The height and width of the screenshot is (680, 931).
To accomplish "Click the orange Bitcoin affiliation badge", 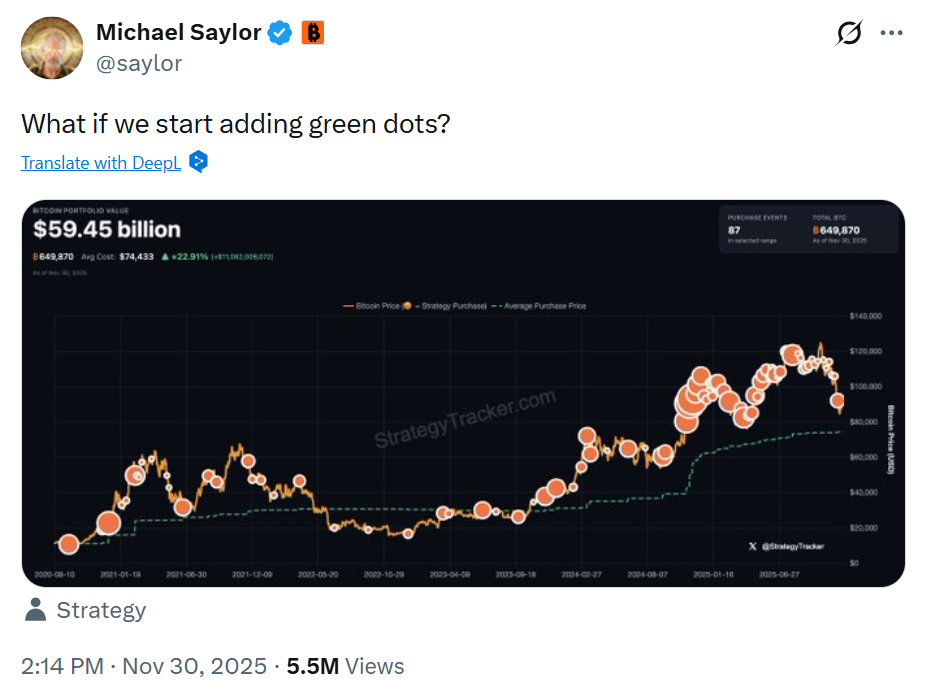I will pos(313,33).
